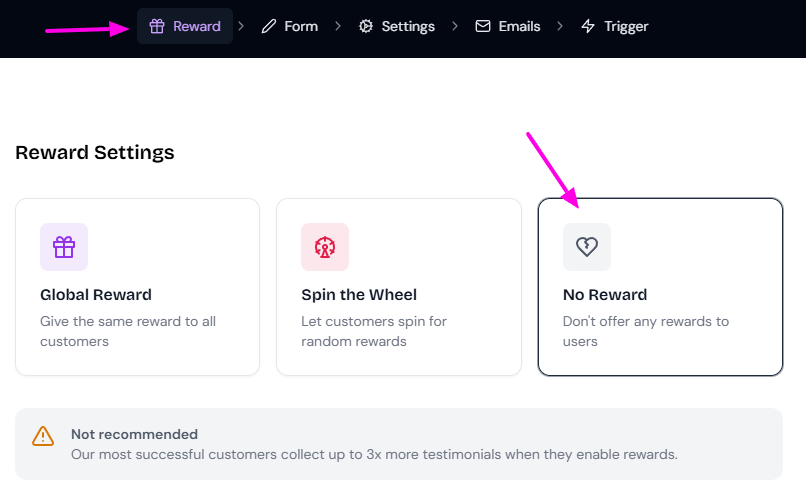The height and width of the screenshot is (503, 806).
Task: Select the No Reward option title
Action: (605, 295)
